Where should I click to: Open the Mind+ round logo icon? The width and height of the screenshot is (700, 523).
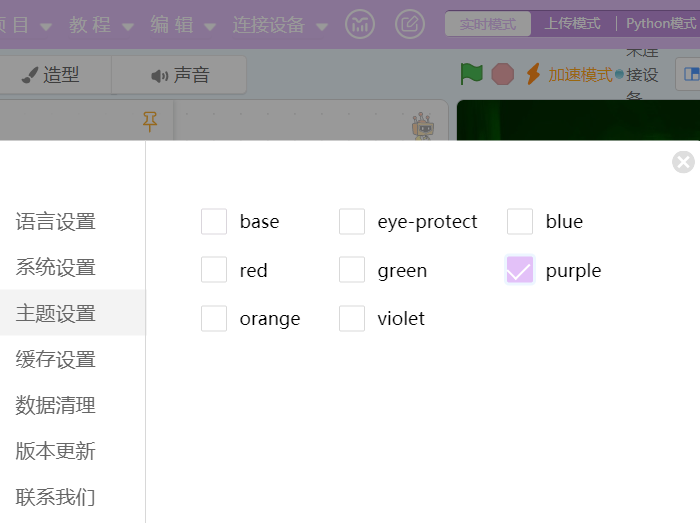[360, 24]
